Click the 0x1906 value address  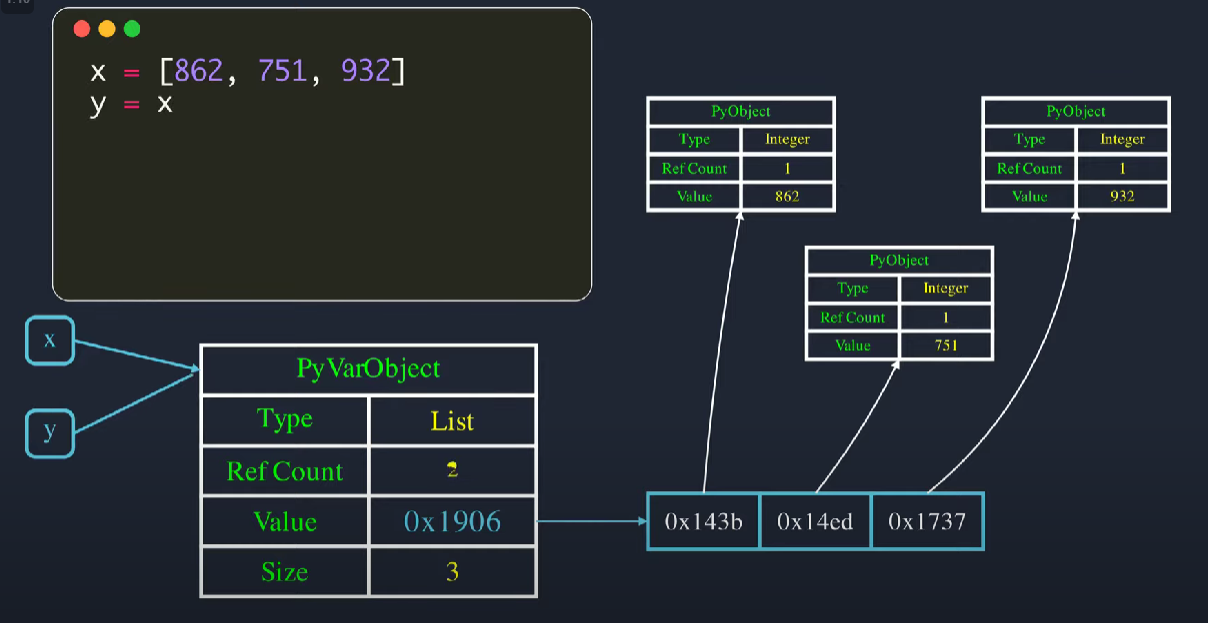[x=452, y=521]
